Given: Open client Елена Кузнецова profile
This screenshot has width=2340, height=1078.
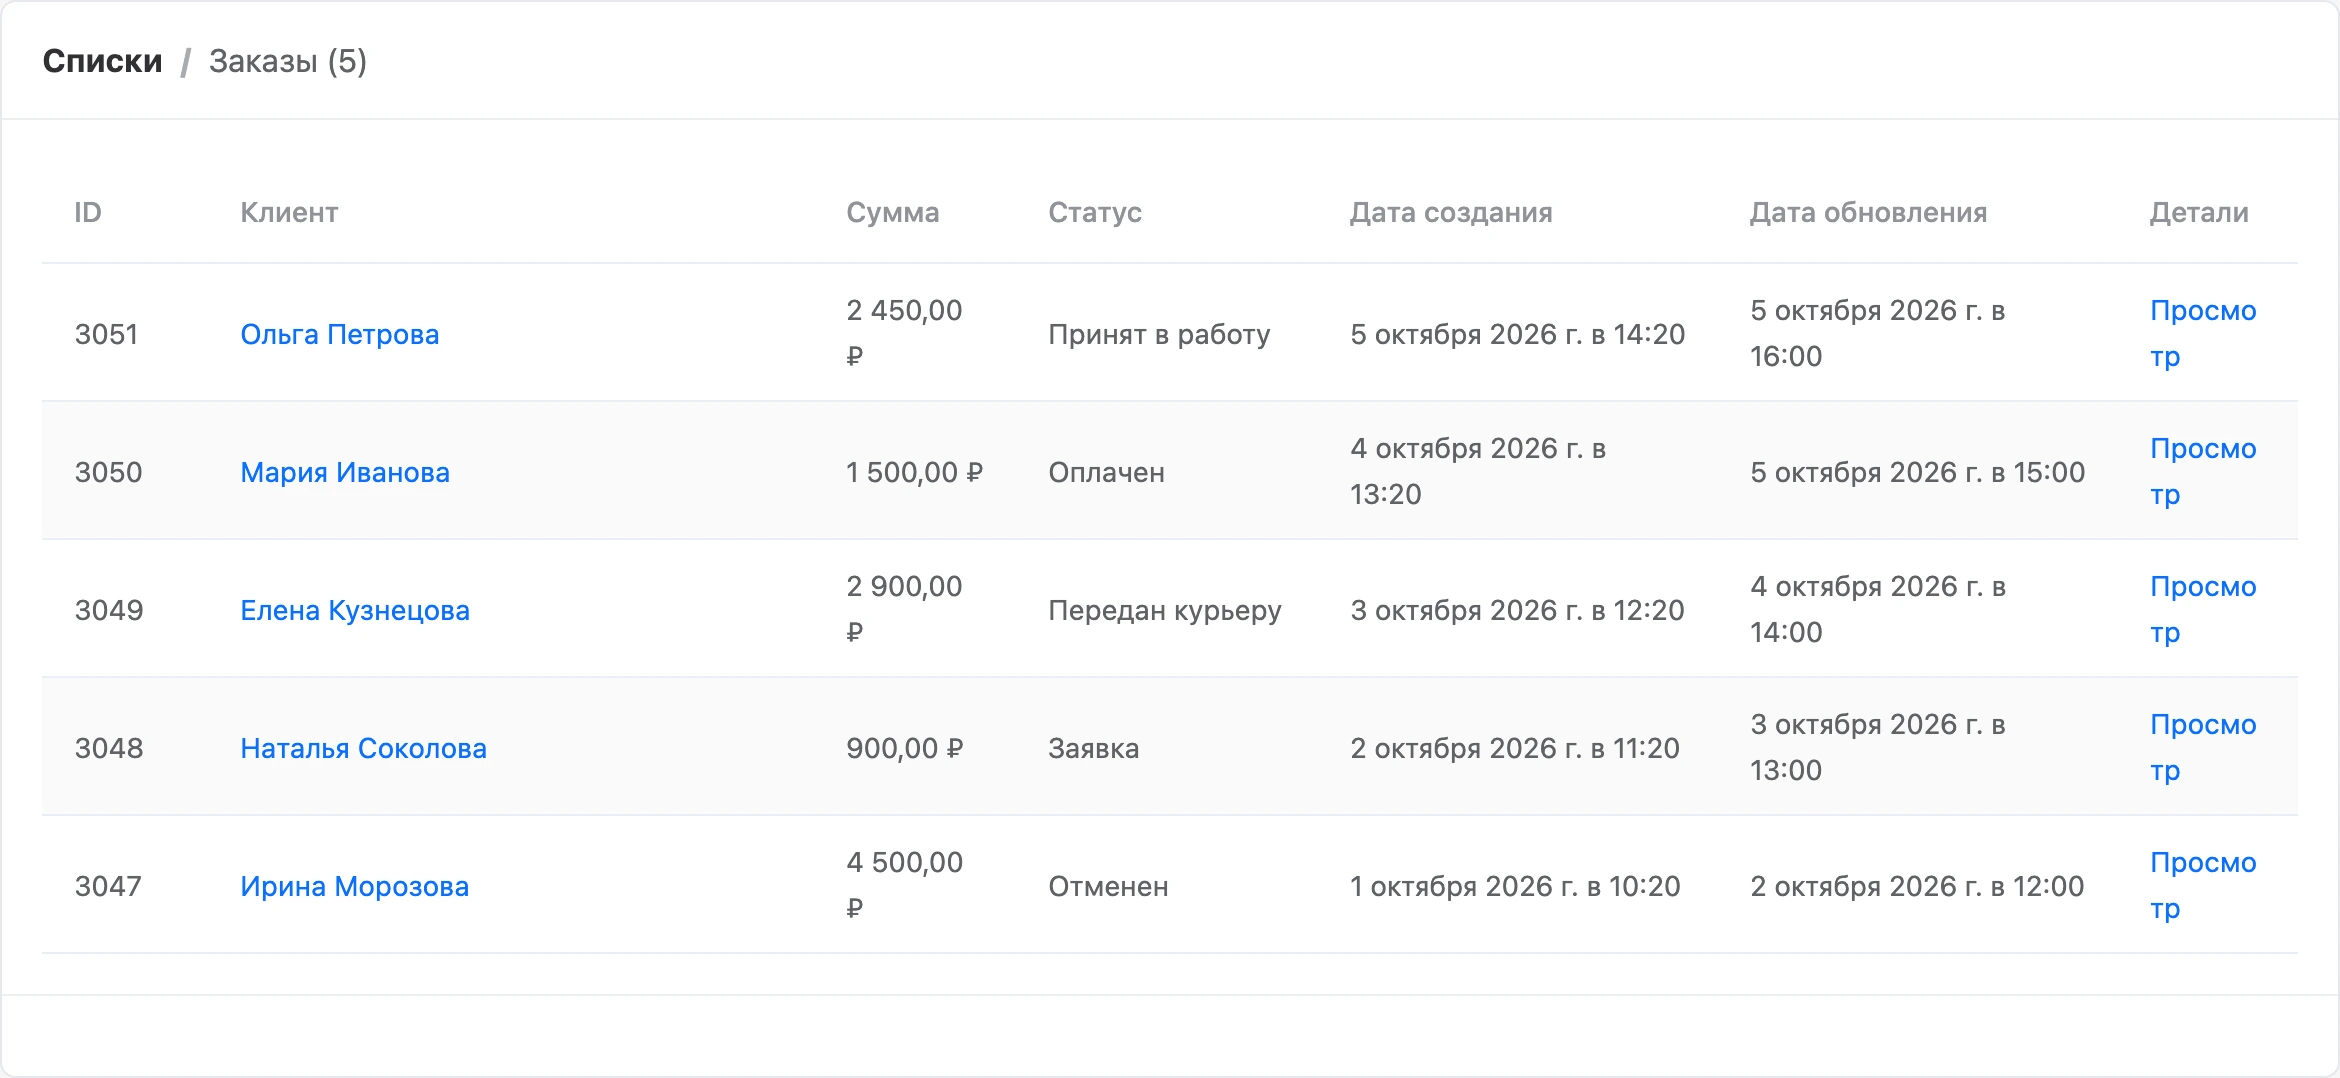Looking at the screenshot, I should tap(355, 610).
